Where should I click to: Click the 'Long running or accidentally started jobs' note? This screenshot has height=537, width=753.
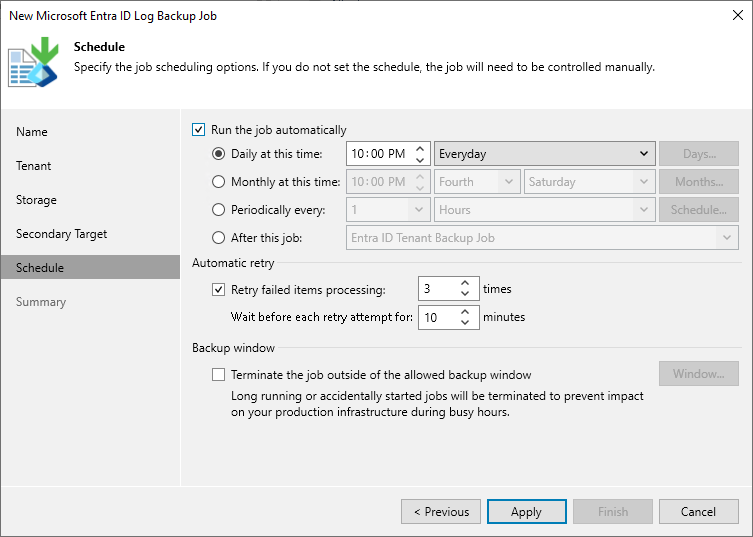[x=437, y=404]
